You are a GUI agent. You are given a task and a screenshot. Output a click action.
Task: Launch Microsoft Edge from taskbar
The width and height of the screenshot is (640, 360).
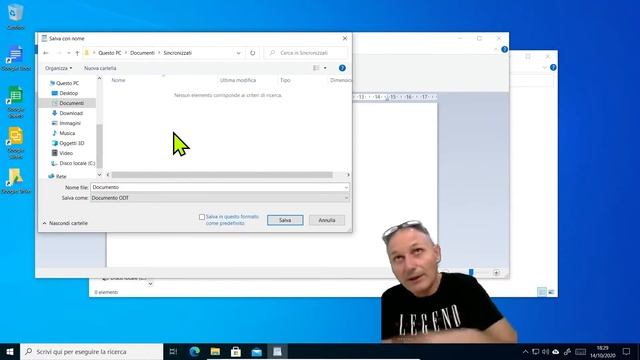point(195,351)
